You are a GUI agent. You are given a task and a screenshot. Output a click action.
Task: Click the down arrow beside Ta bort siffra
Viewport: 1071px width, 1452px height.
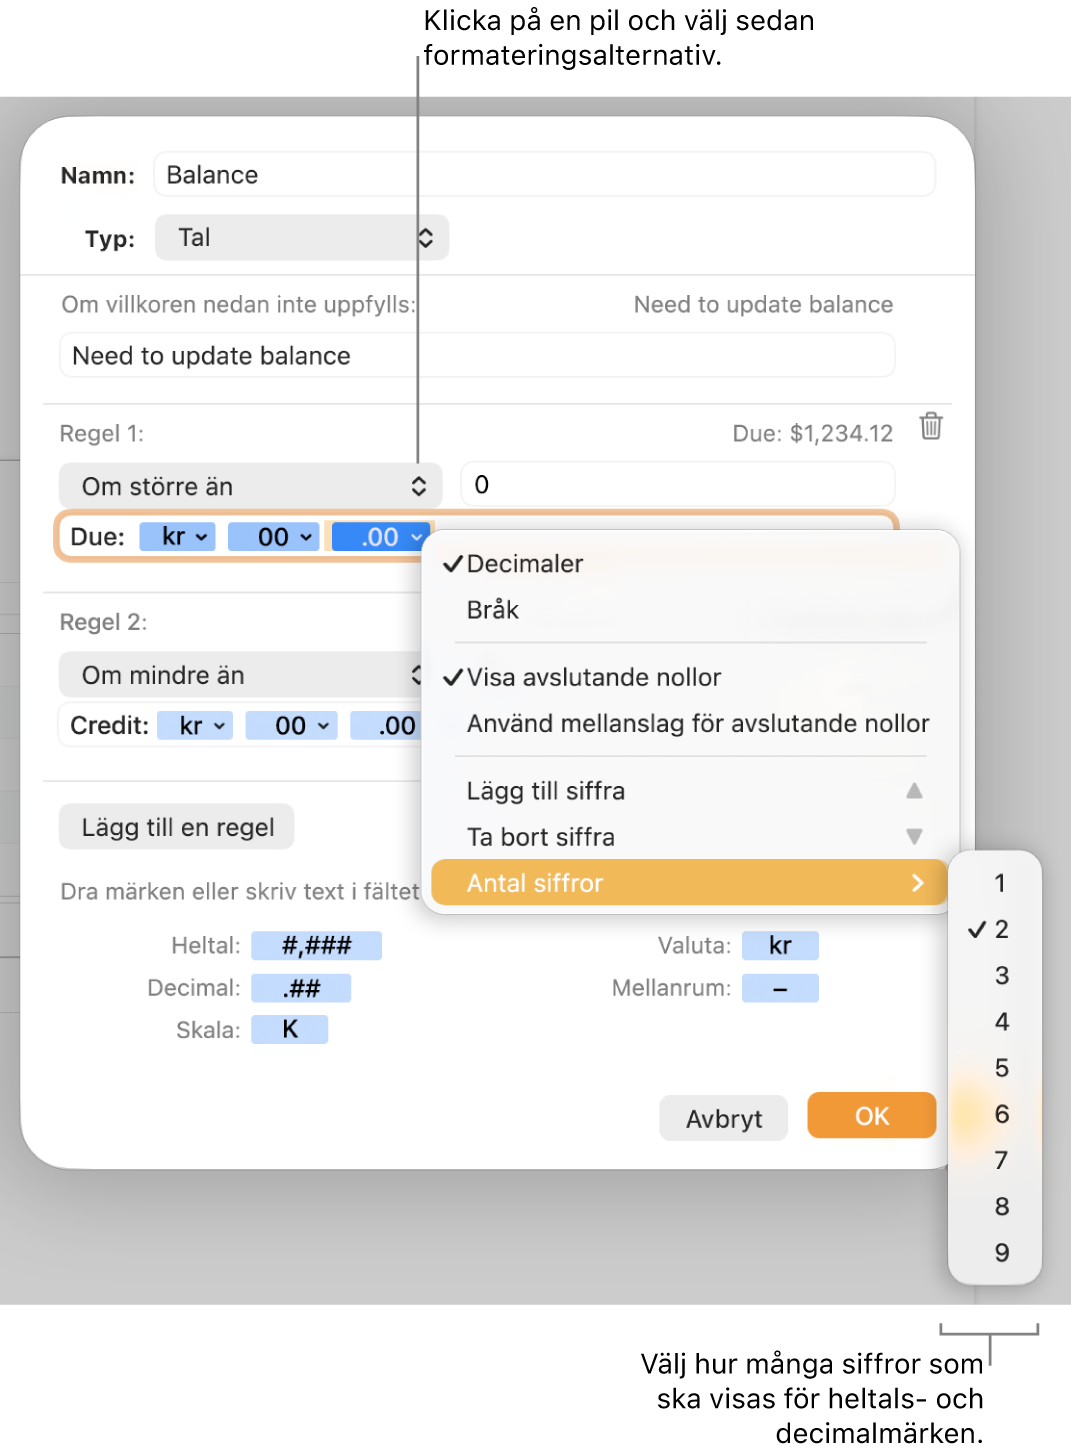tap(914, 837)
